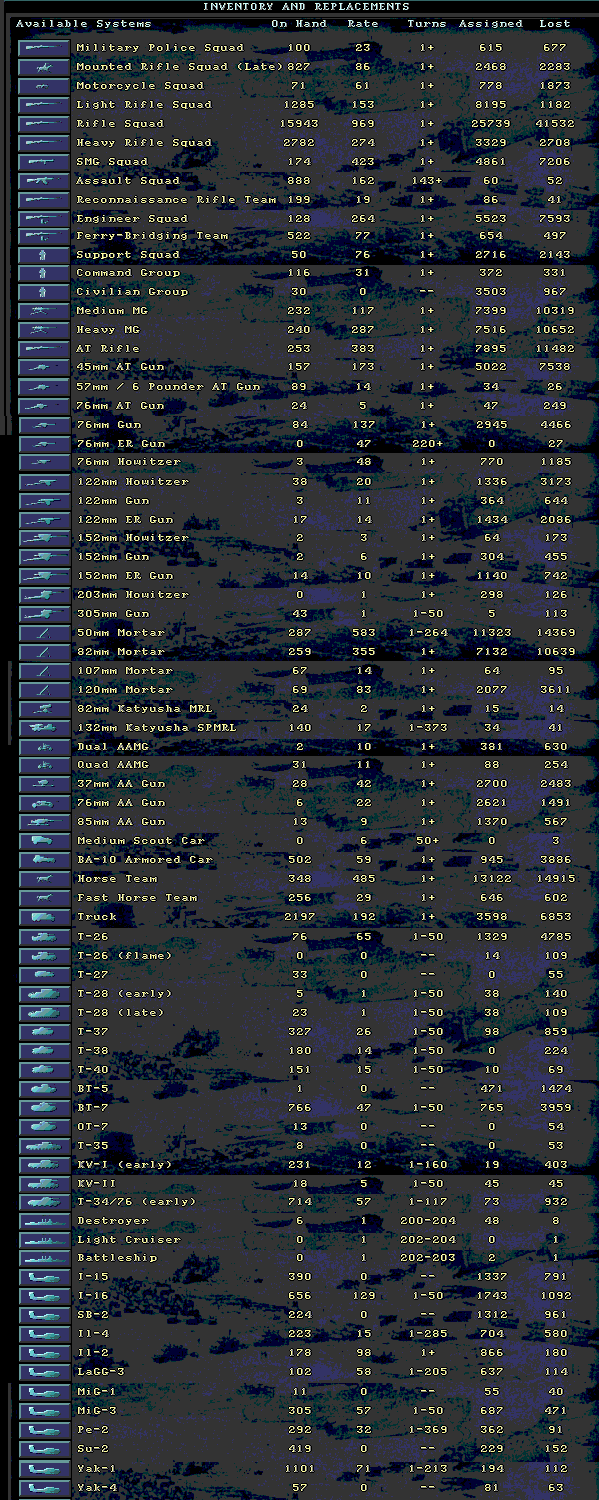
Task: Click the Fast Horse Team label
Action: (136, 898)
